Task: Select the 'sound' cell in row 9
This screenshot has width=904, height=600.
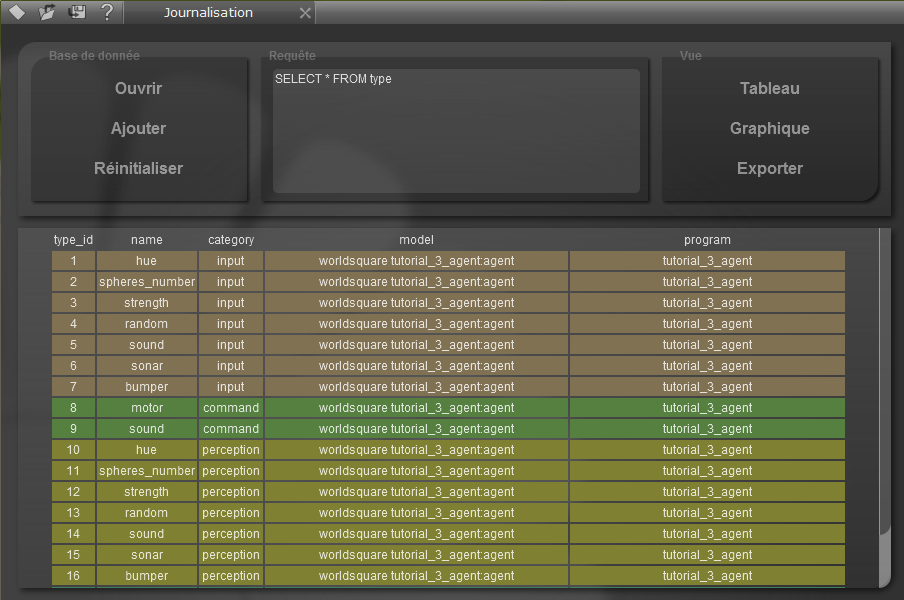Action: click(146, 429)
